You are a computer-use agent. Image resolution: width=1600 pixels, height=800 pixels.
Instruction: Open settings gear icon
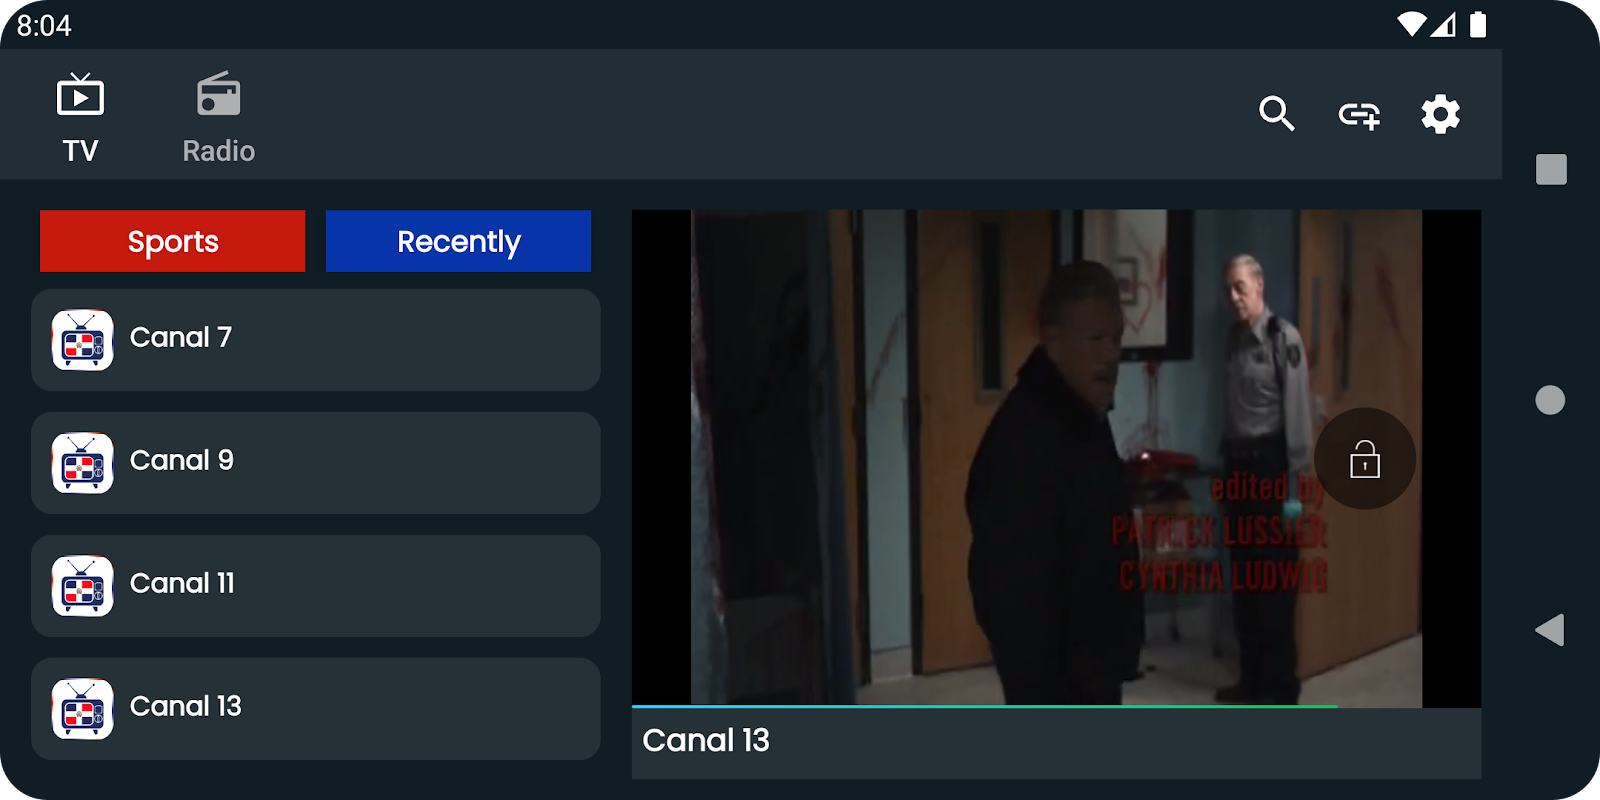pos(1441,114)
